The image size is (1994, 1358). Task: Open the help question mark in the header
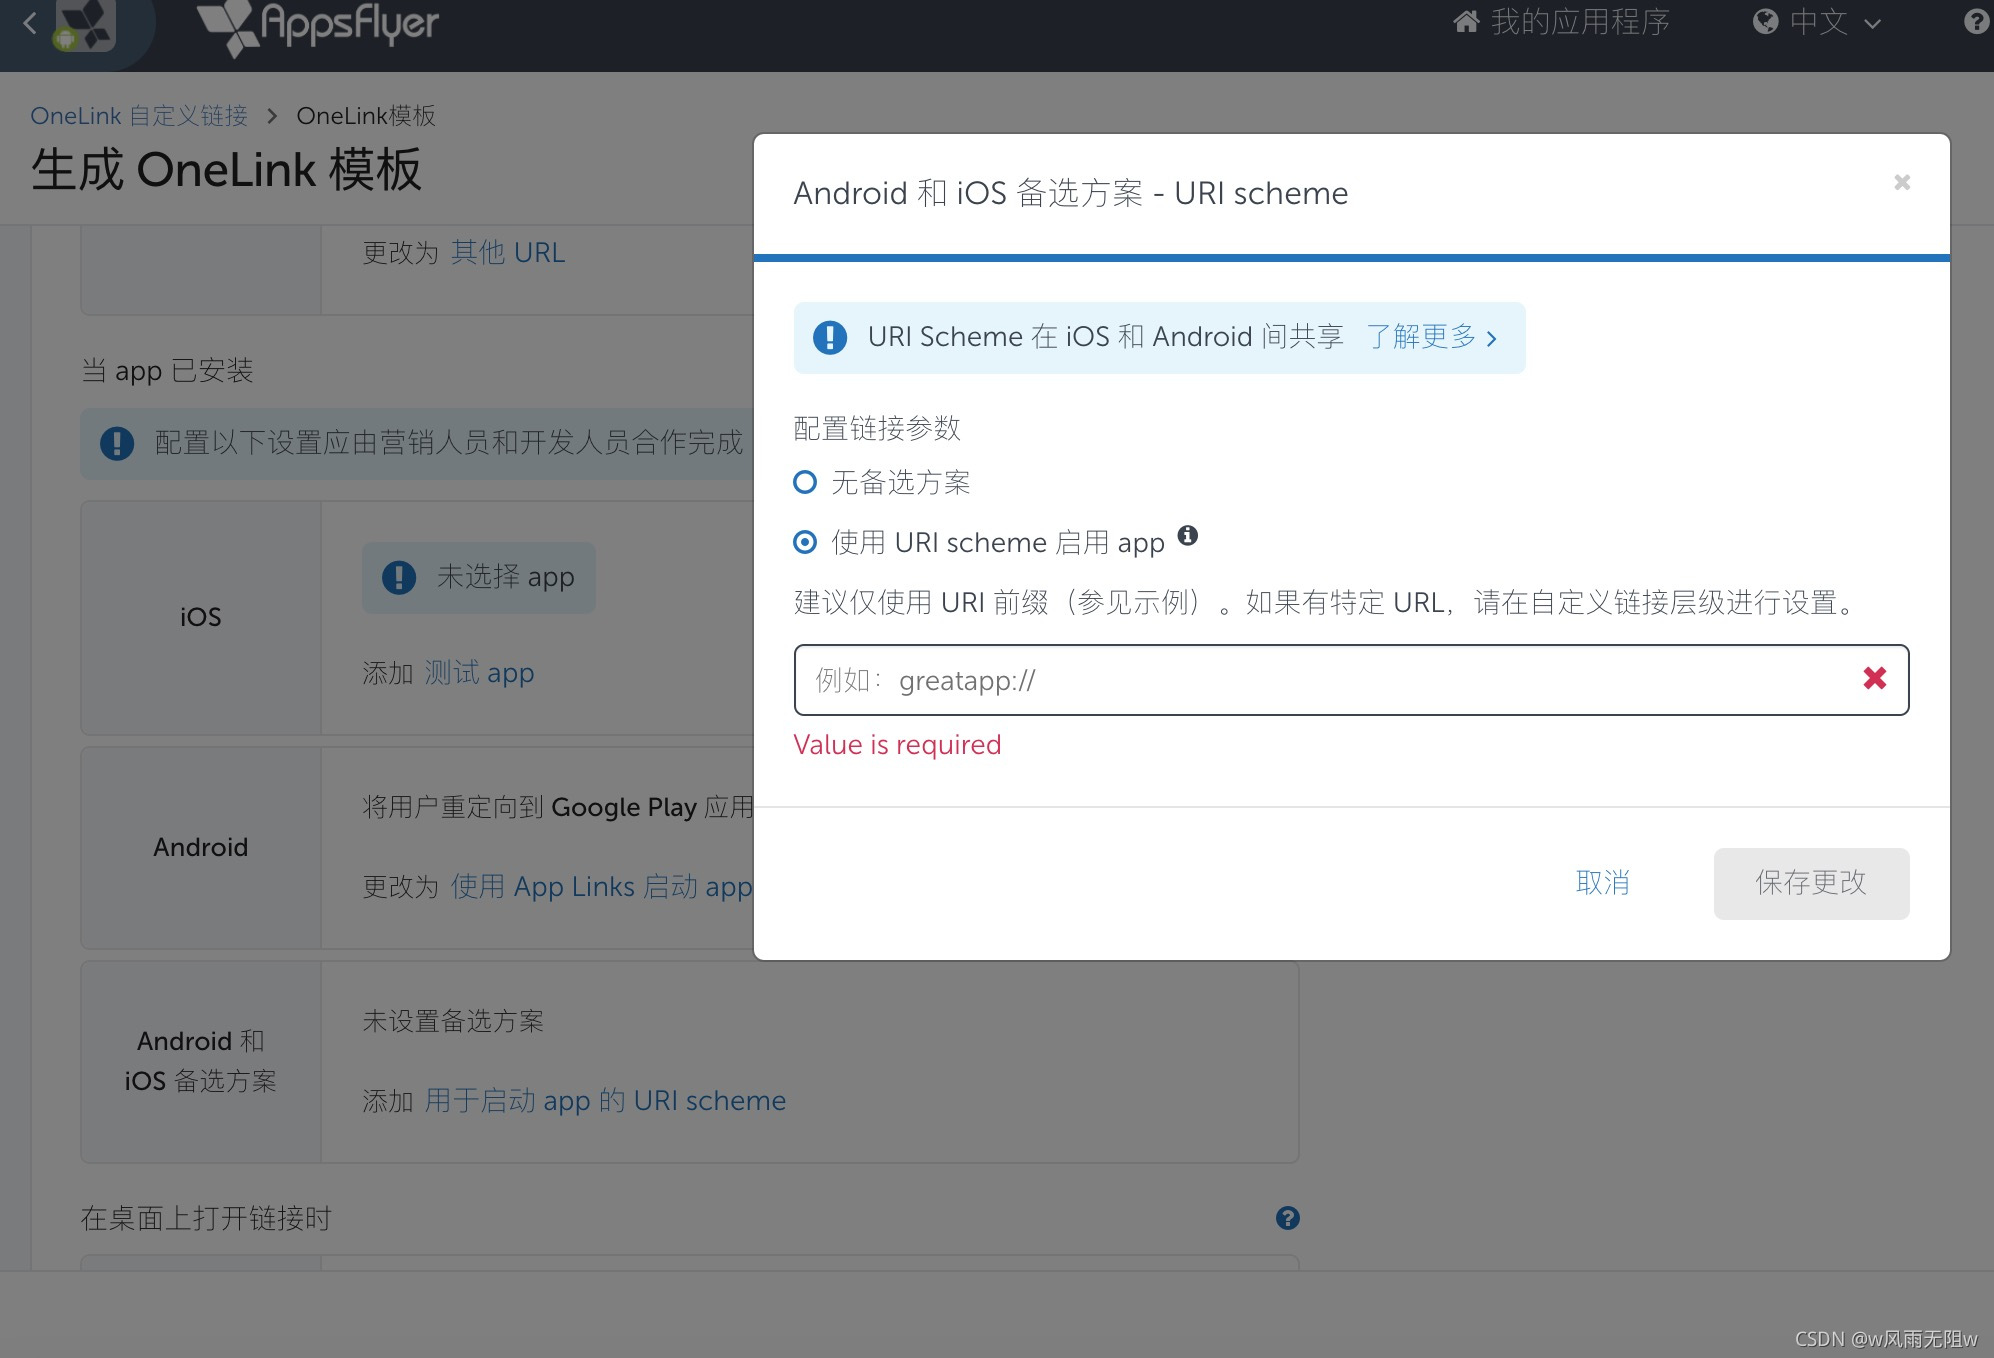pos(1976,22)
